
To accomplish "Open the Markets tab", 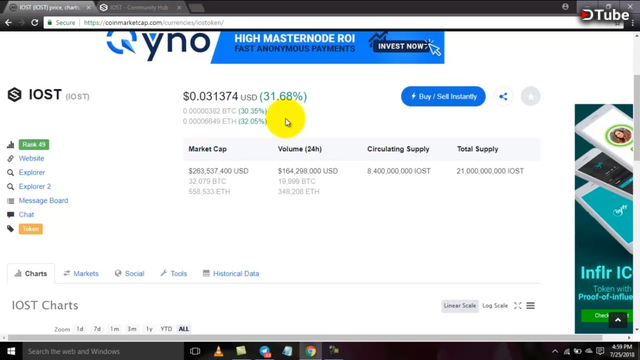I will pos(81,273).
